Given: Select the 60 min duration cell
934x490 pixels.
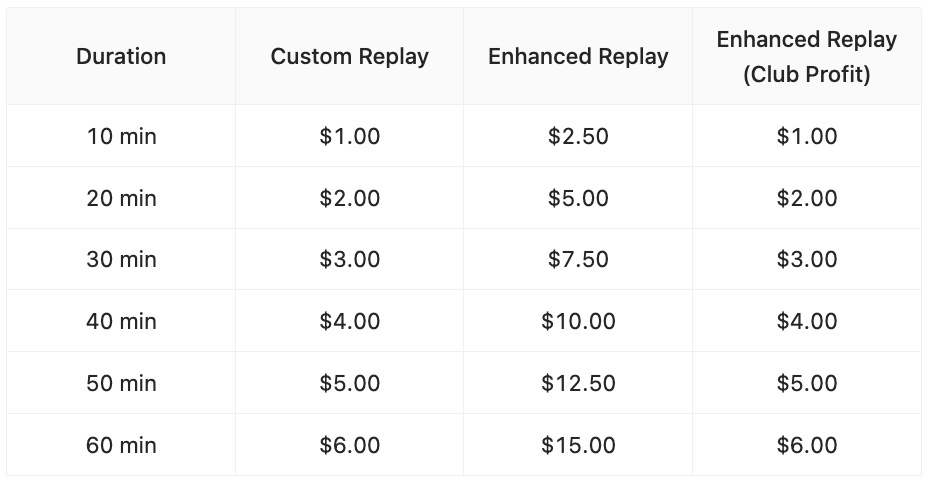Looking at the screenshot, I should coord(121,445).
